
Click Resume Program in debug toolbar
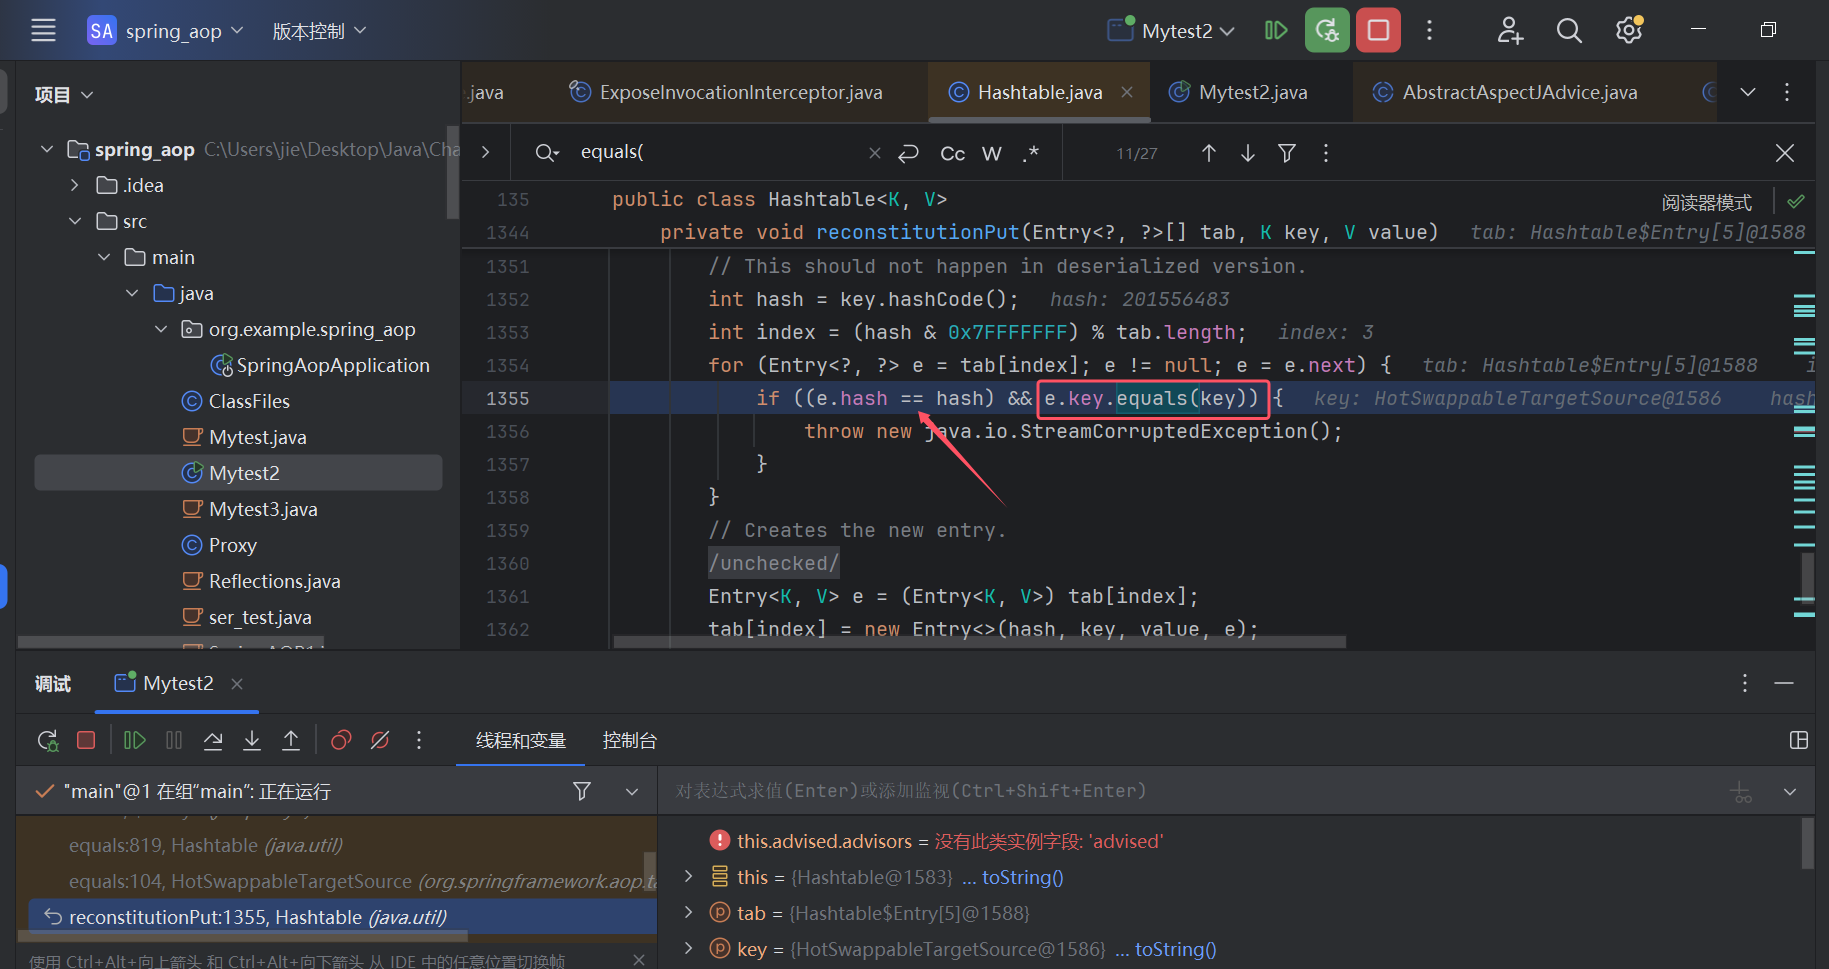click(134, 740)
